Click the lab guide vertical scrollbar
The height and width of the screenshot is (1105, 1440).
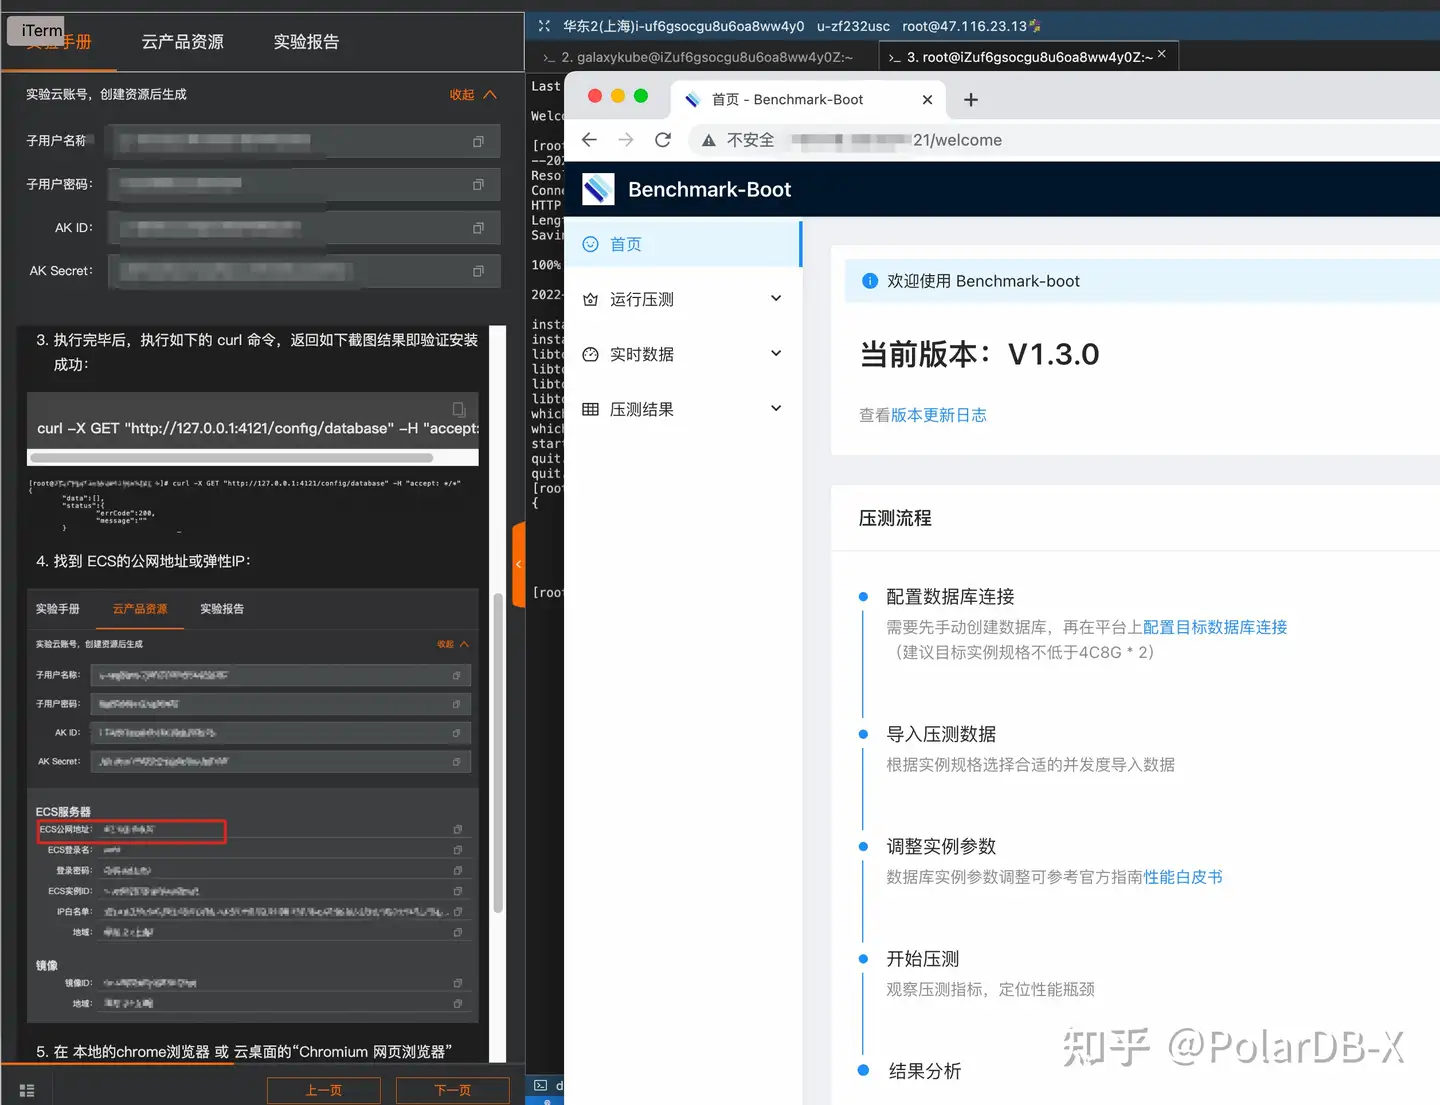point(498,753)
